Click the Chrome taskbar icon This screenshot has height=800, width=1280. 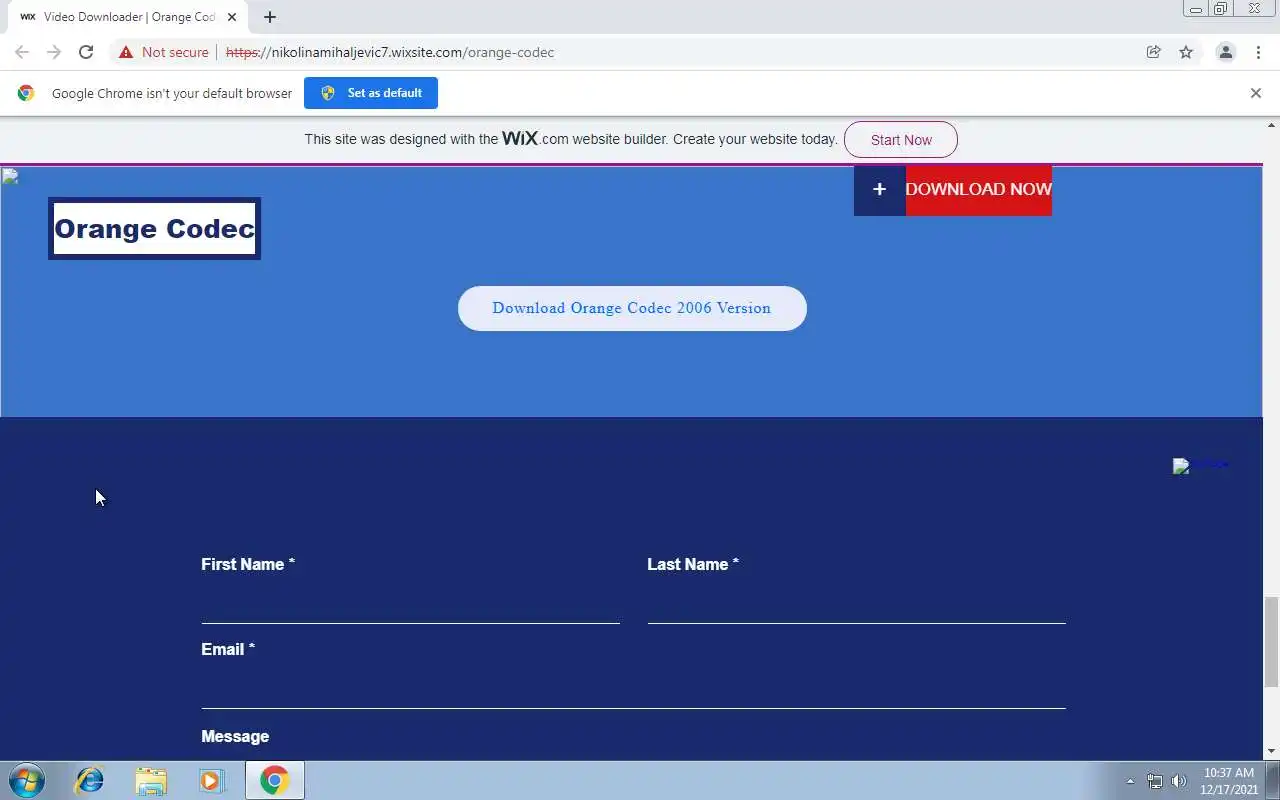click(275, 780)
